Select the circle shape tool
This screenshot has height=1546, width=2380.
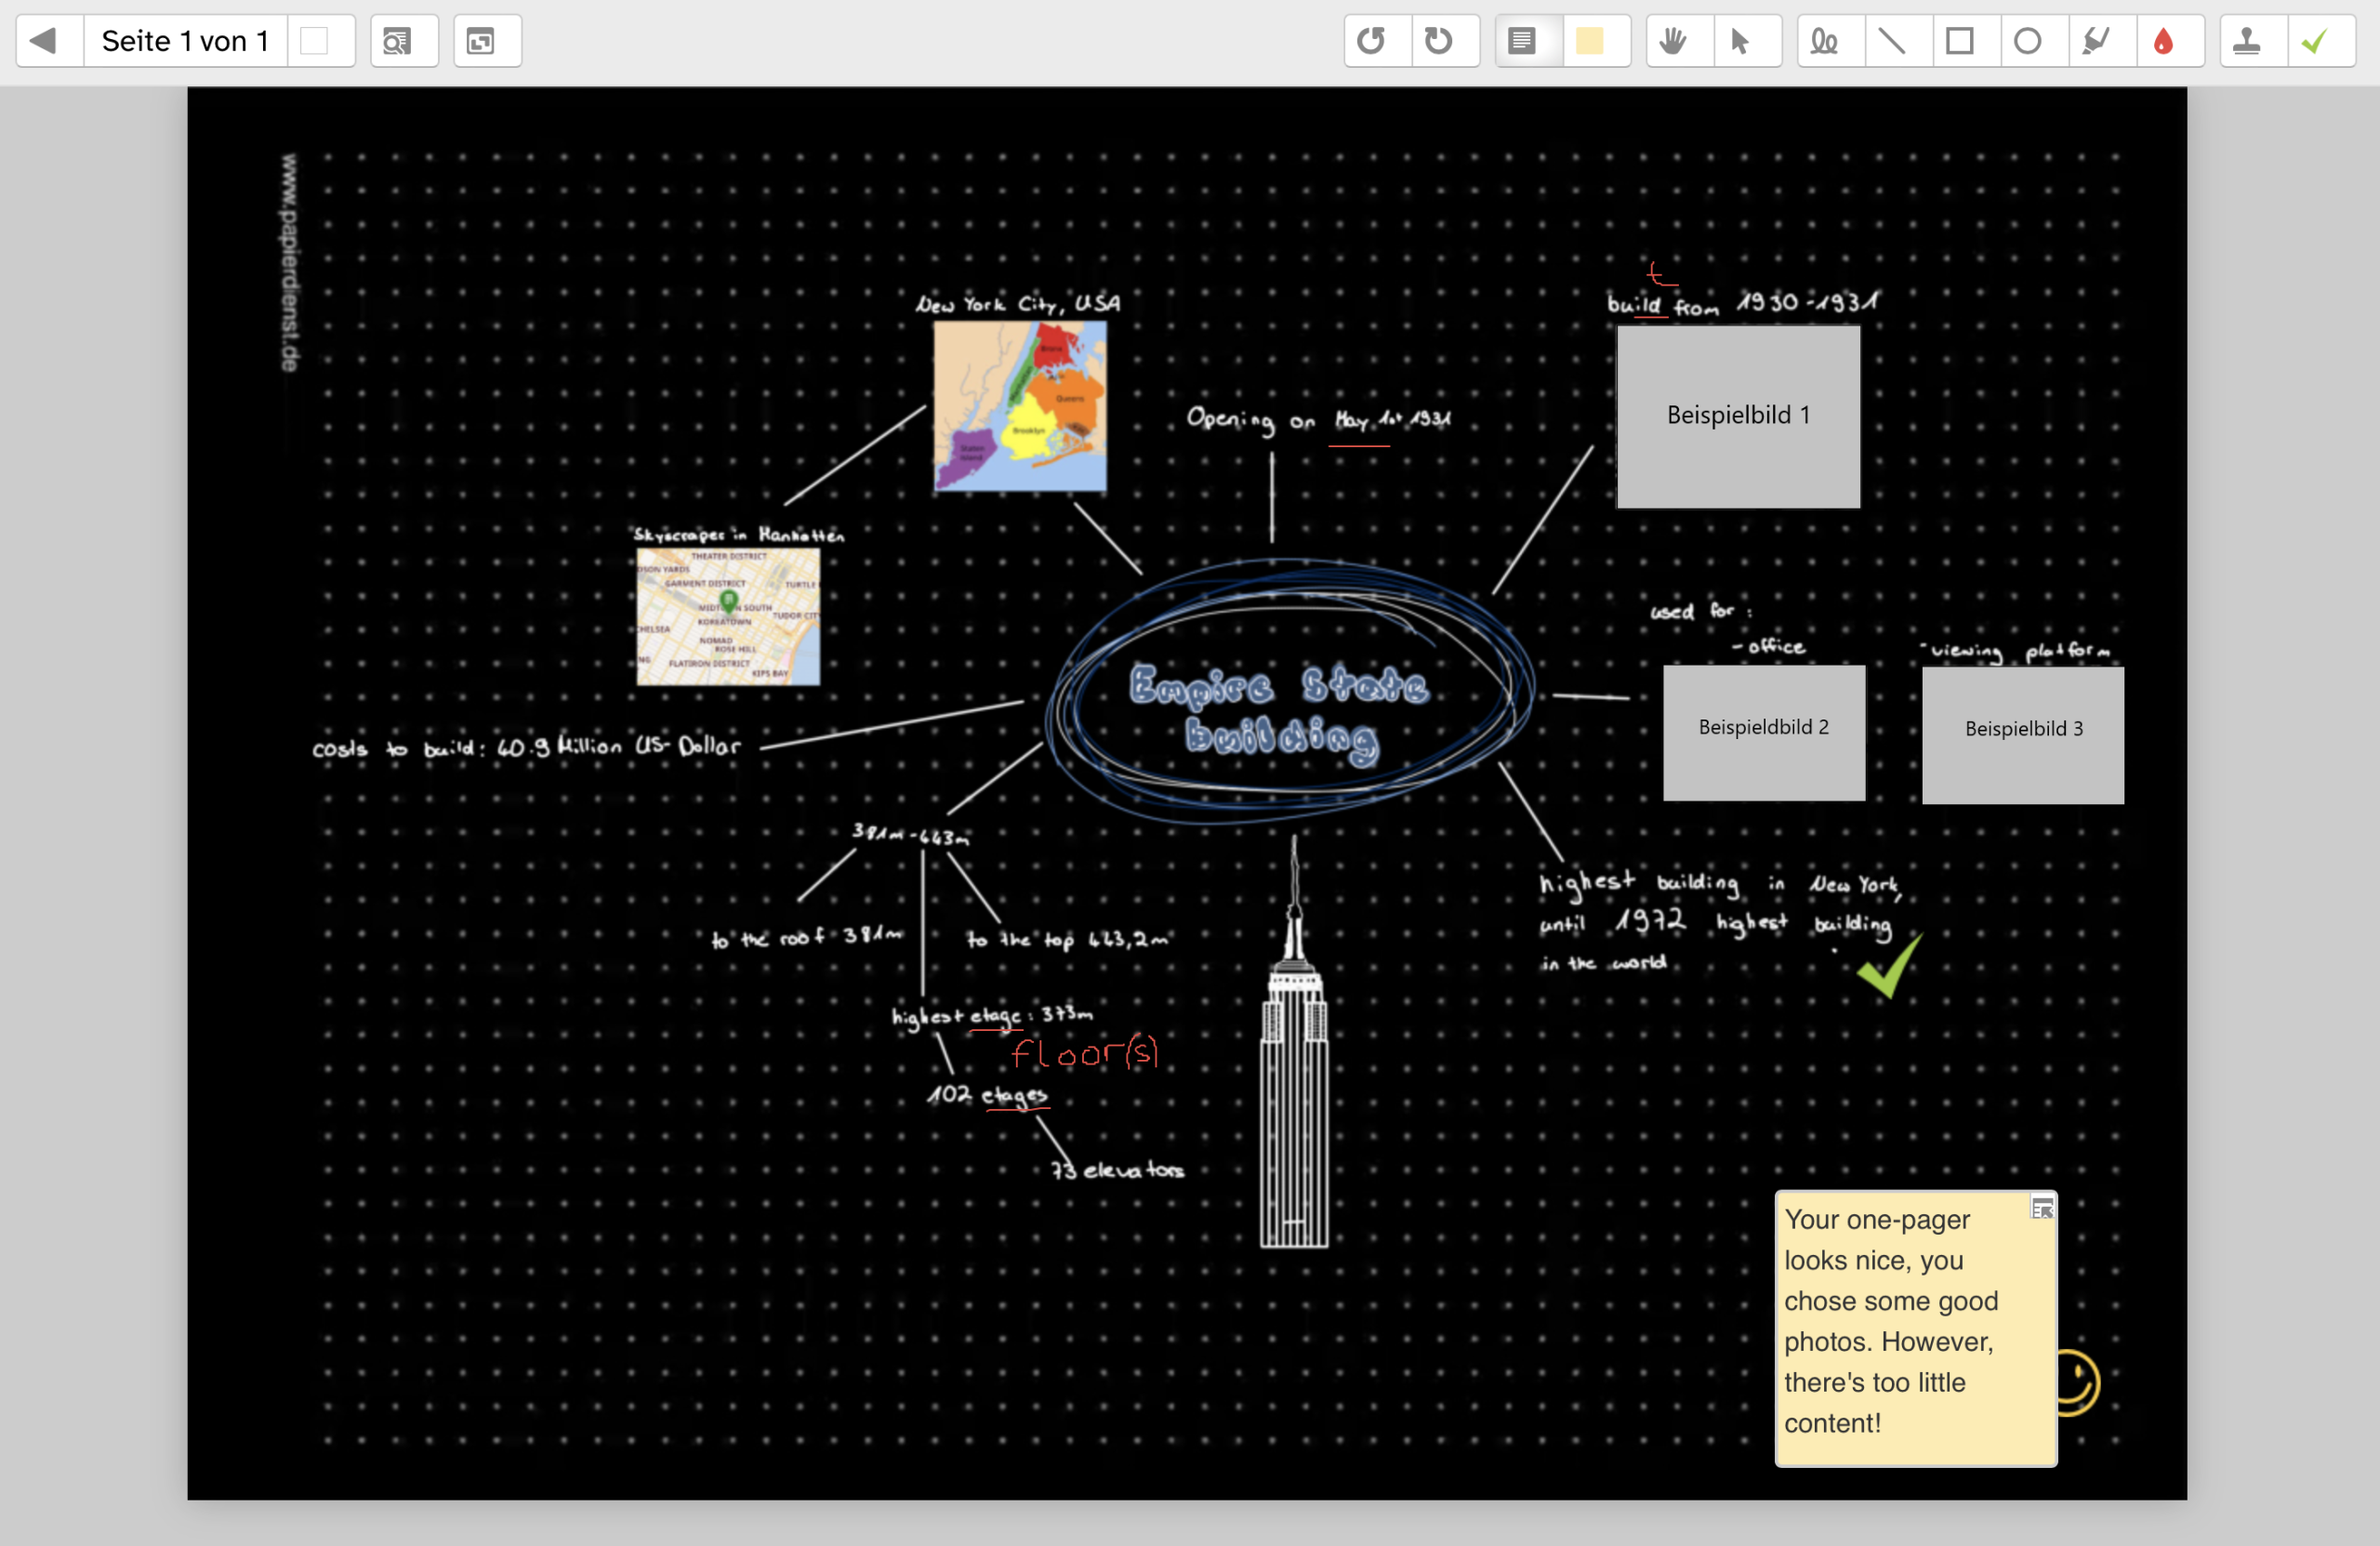coord(2028,41)
